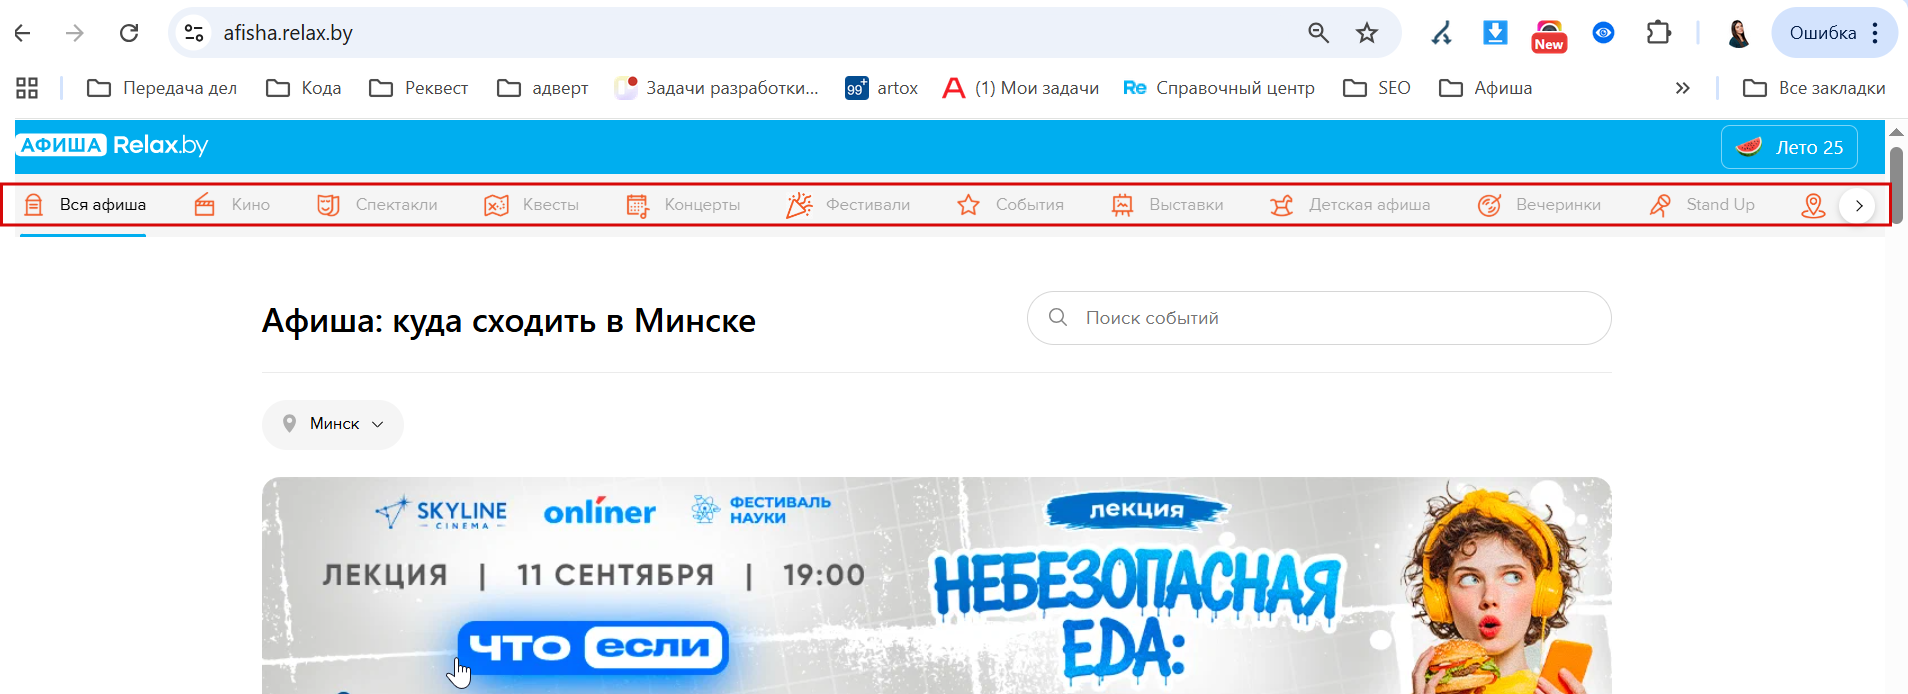Click the Детская афиша rocking horse icon

(1282, 205)
